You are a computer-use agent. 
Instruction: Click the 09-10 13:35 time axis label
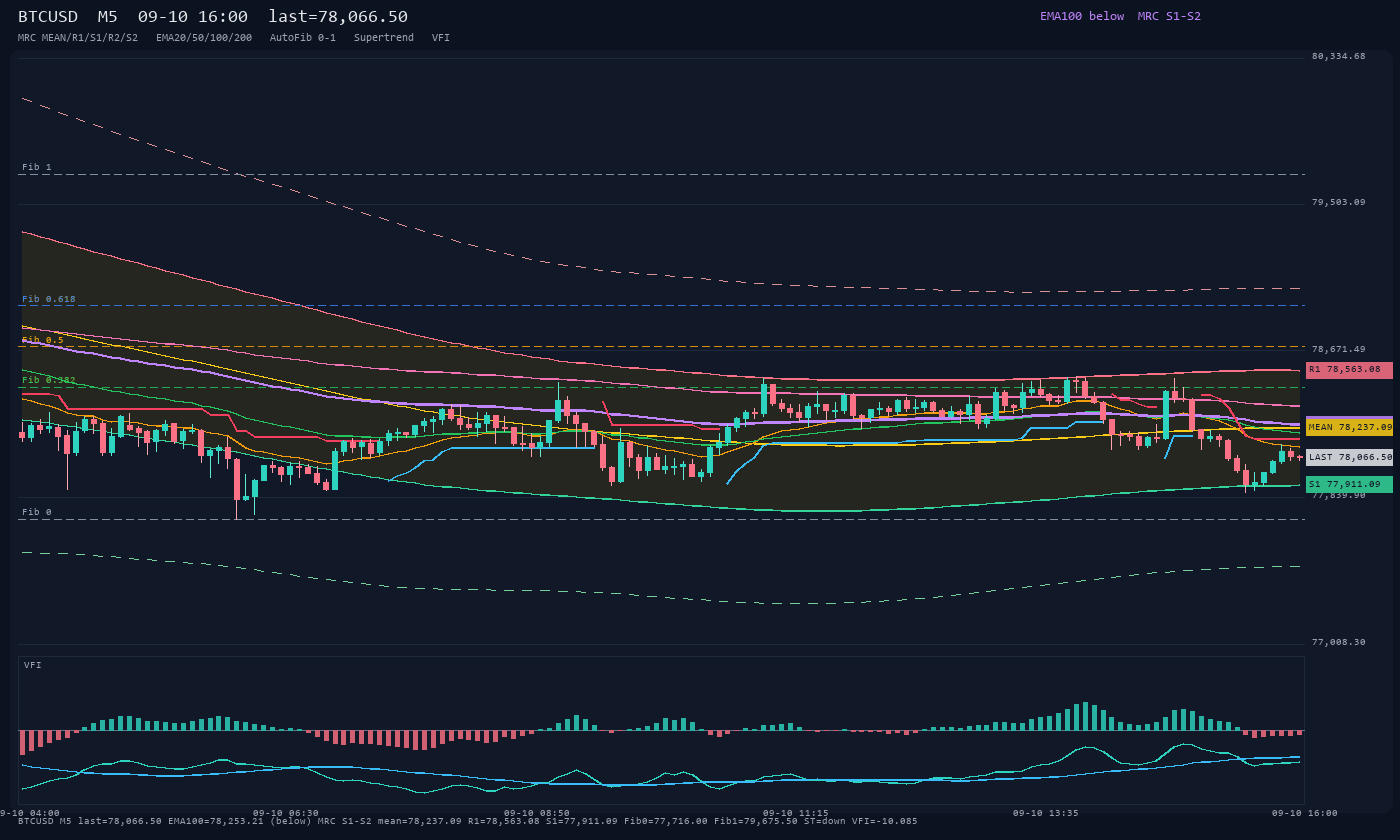click(1045, 813)
